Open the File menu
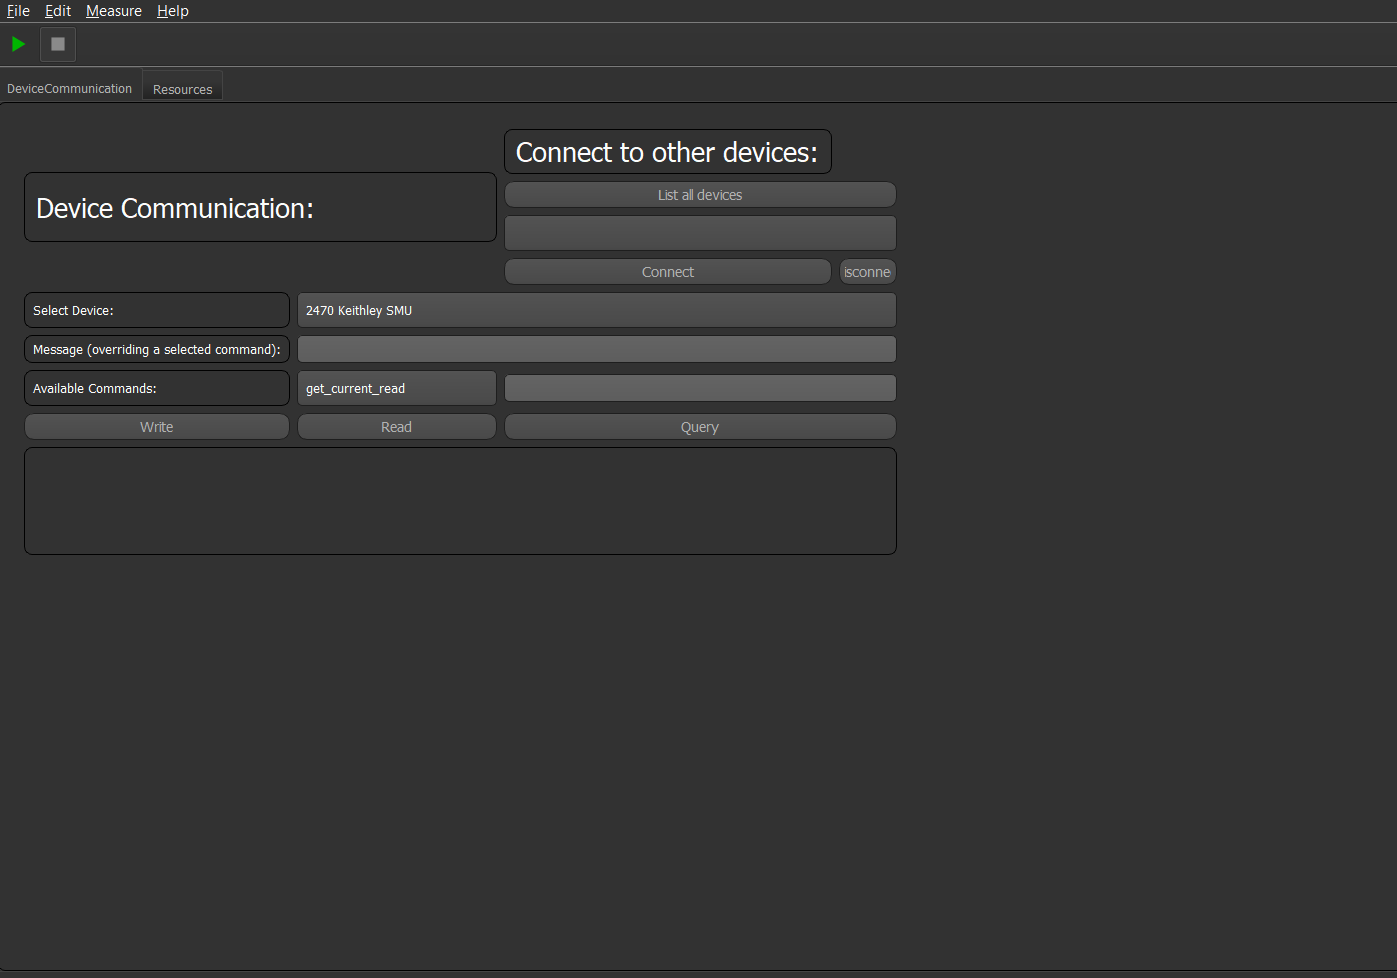 click(18, 11)
